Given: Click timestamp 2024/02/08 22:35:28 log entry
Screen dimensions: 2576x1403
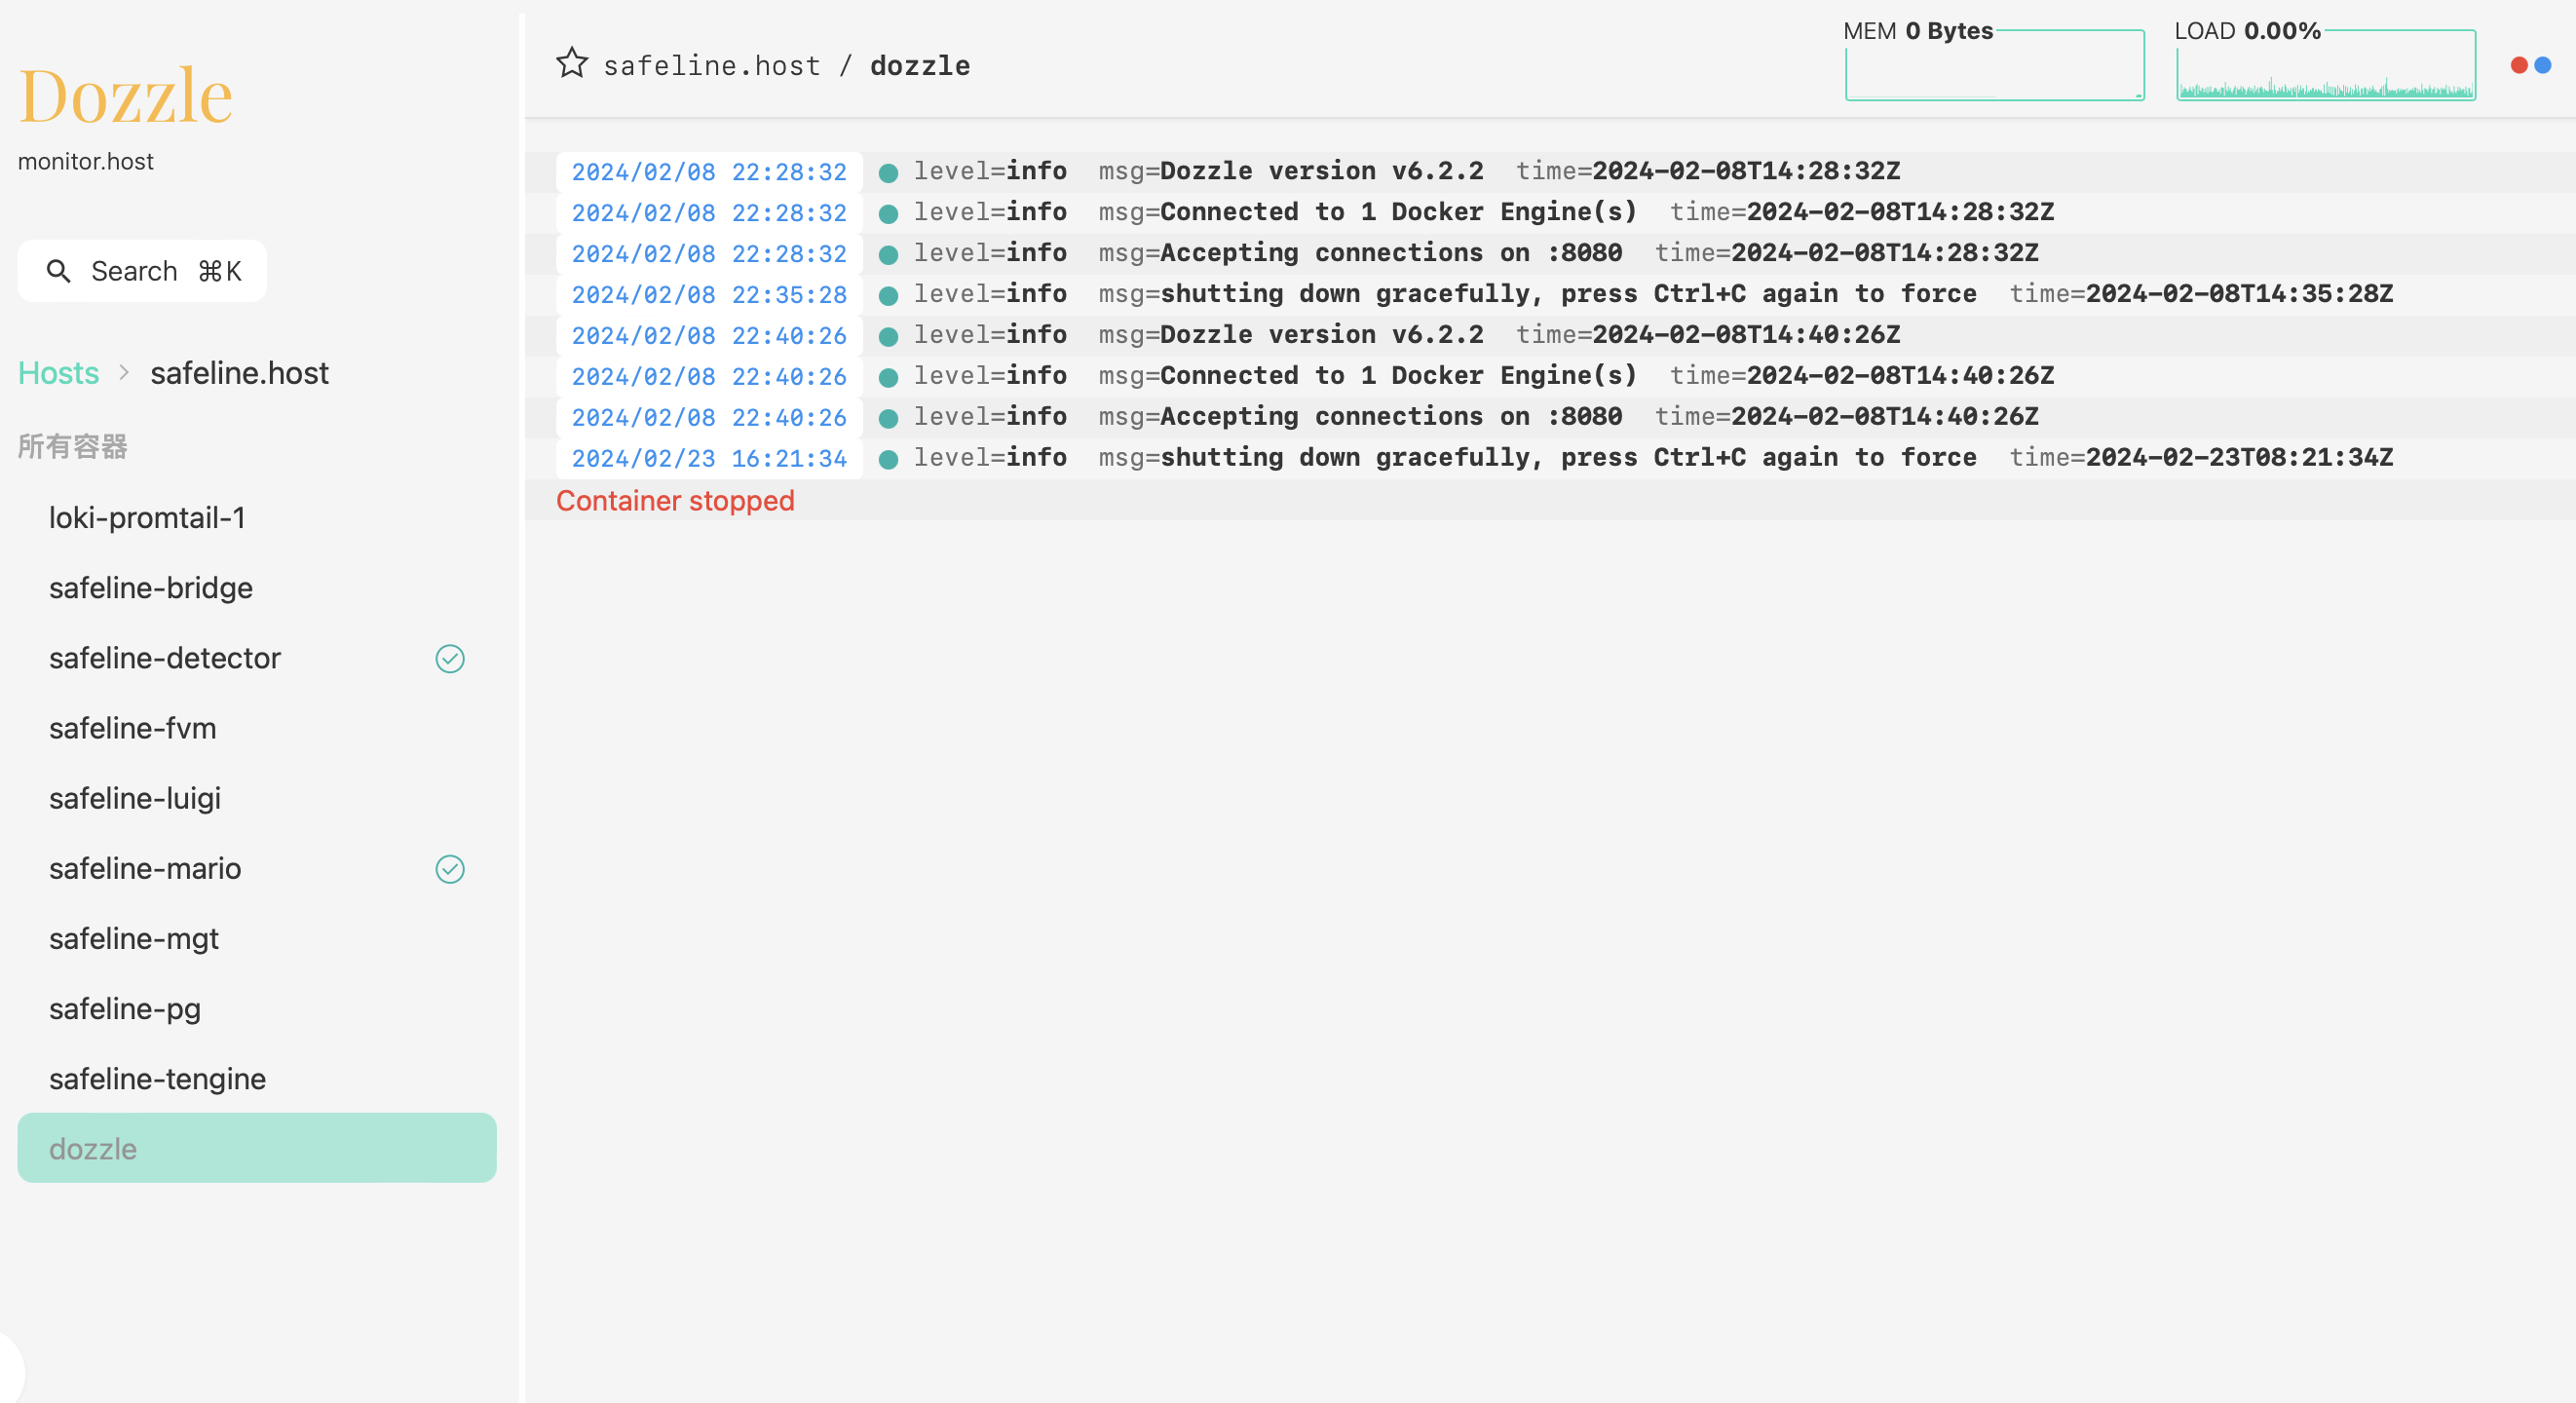Looking at the screenshot, I should [708, 294].
